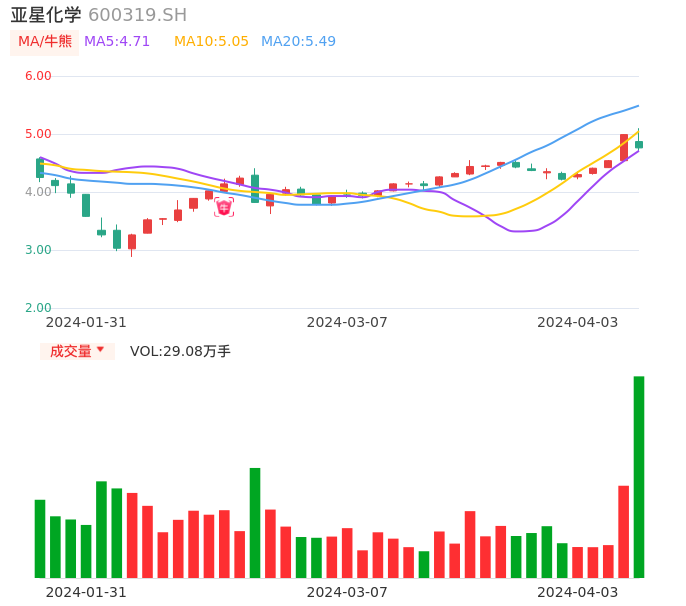
Task: Select the 2024-03-07 date on price axis
Action: point(347,322)
